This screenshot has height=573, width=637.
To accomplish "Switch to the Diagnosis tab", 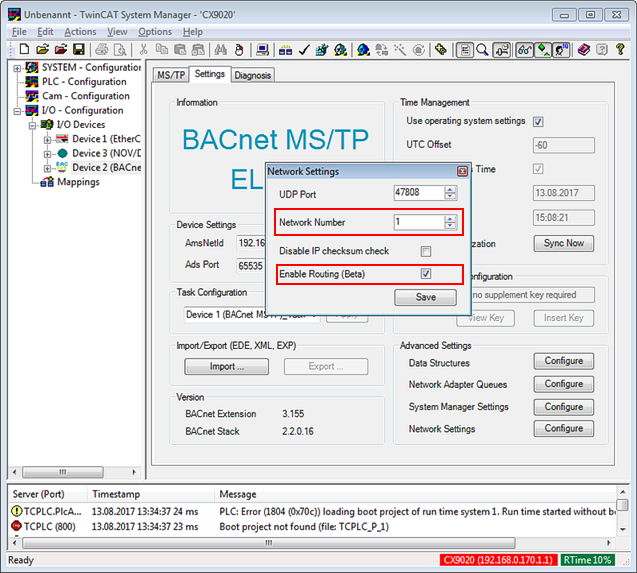I will pyautogui.click(x=253, y=75).
